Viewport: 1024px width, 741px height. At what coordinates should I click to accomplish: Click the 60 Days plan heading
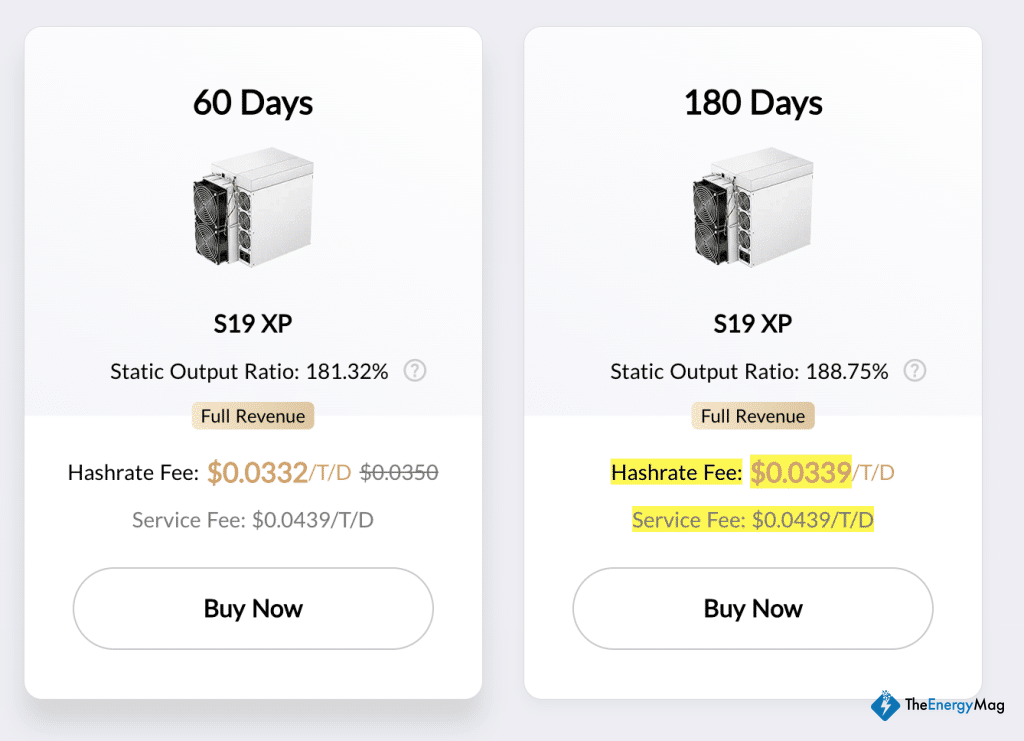coord(253,103)
